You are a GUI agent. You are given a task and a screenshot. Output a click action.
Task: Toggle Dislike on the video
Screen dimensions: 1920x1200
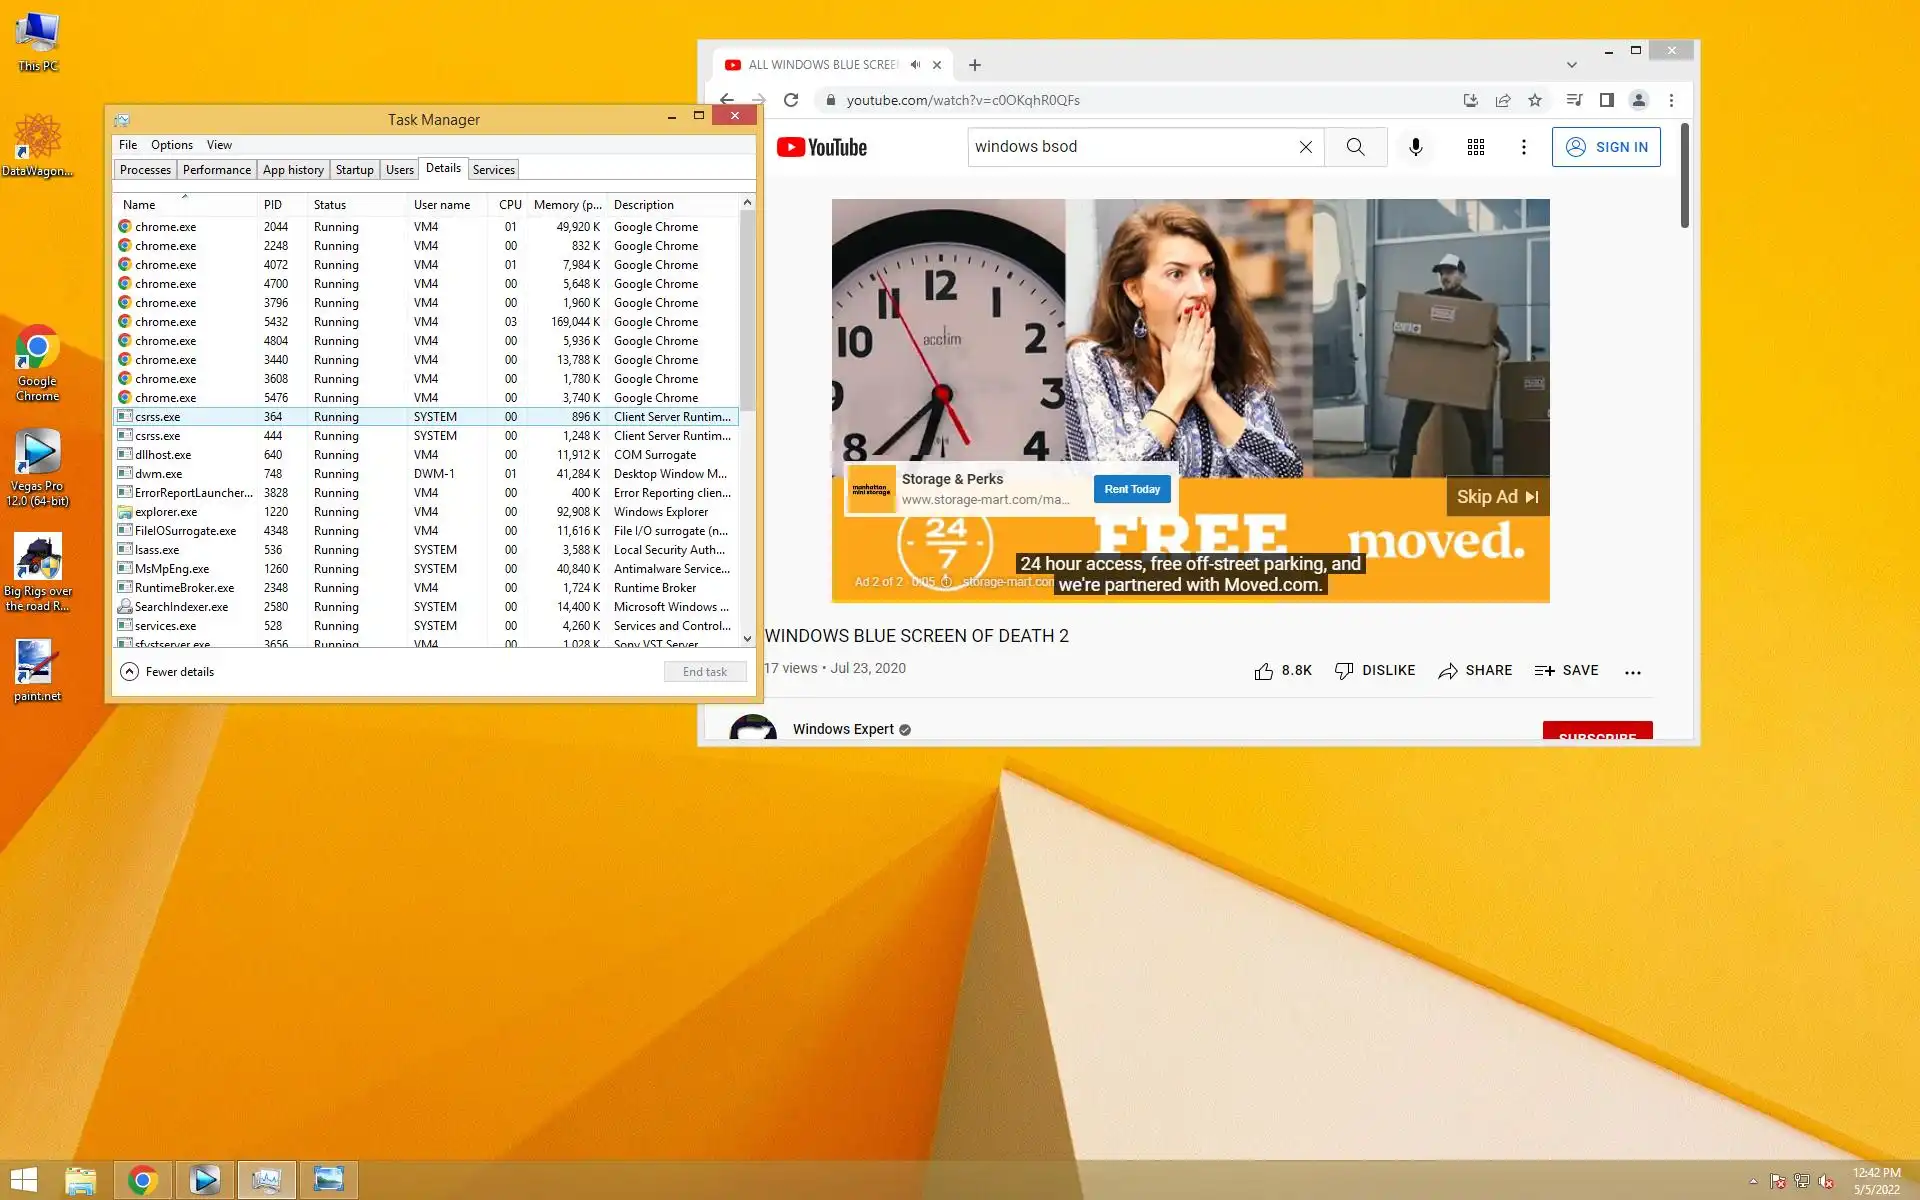point(1375,671)
